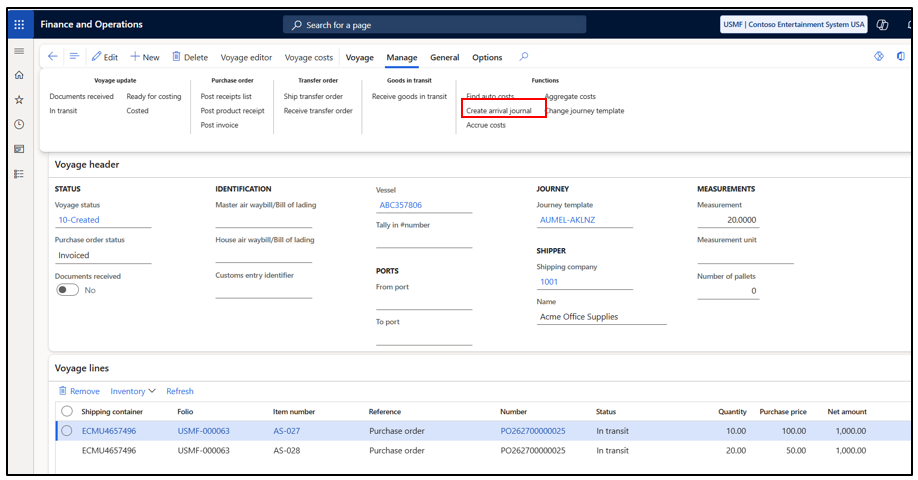
Task: Open container ECMU4657496 link in AS-027 row
Action: 109,431
